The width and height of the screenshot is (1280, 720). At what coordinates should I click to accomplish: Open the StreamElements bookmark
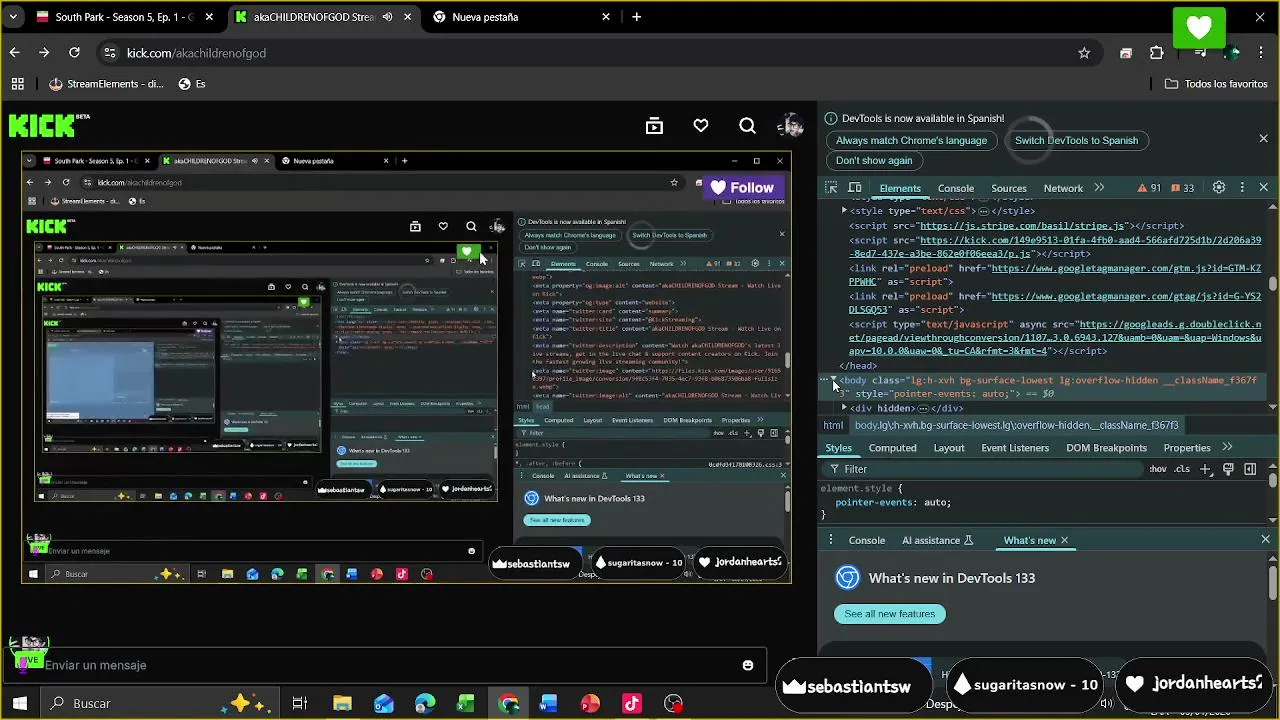point(105,84)
